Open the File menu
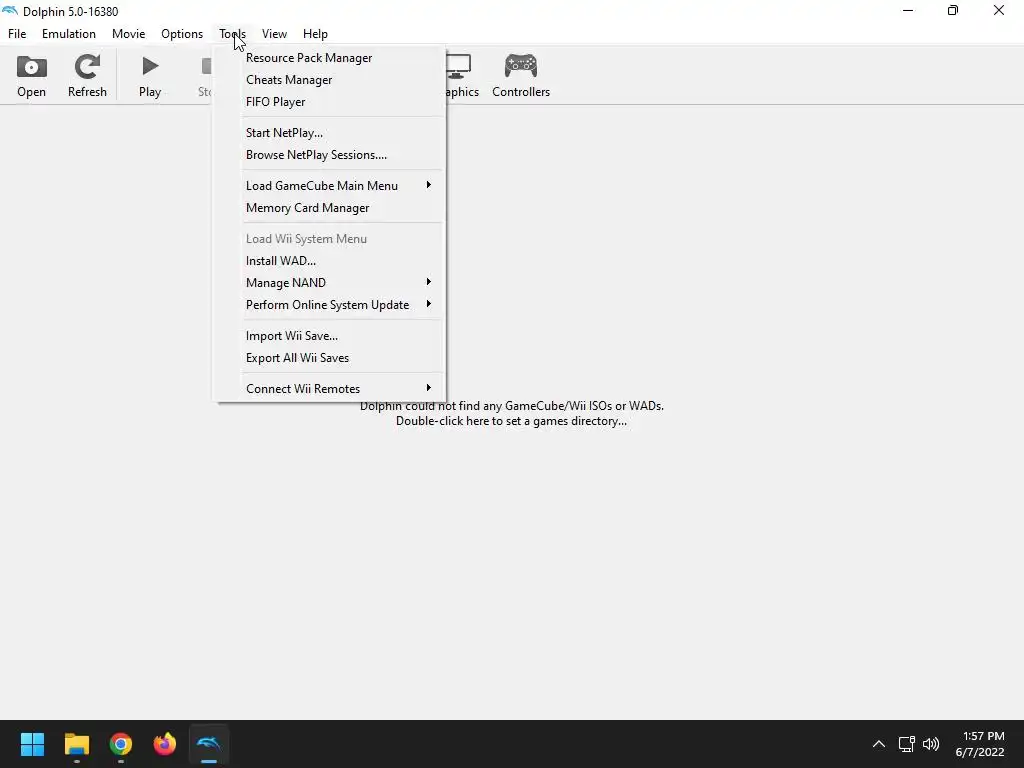This screenshot has width=1024, height=768. click(x=17, y=34)
